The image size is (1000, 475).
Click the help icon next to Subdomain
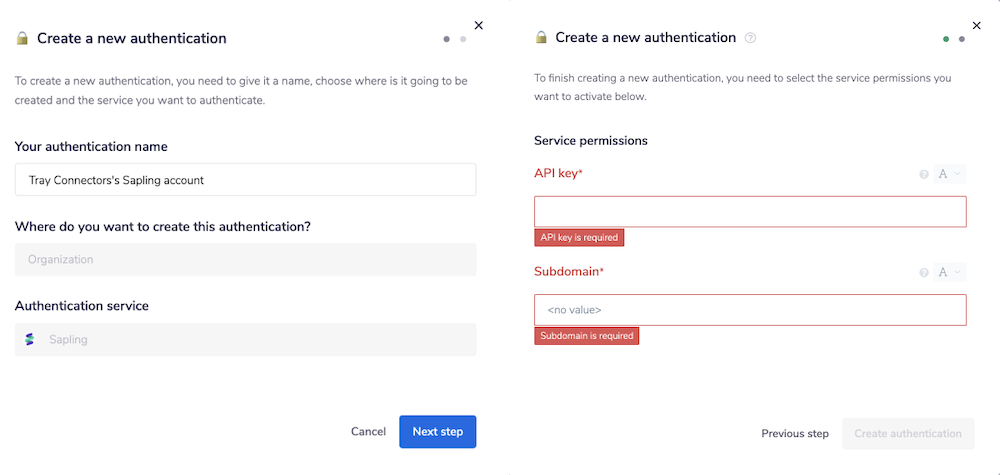pos(924,272)
